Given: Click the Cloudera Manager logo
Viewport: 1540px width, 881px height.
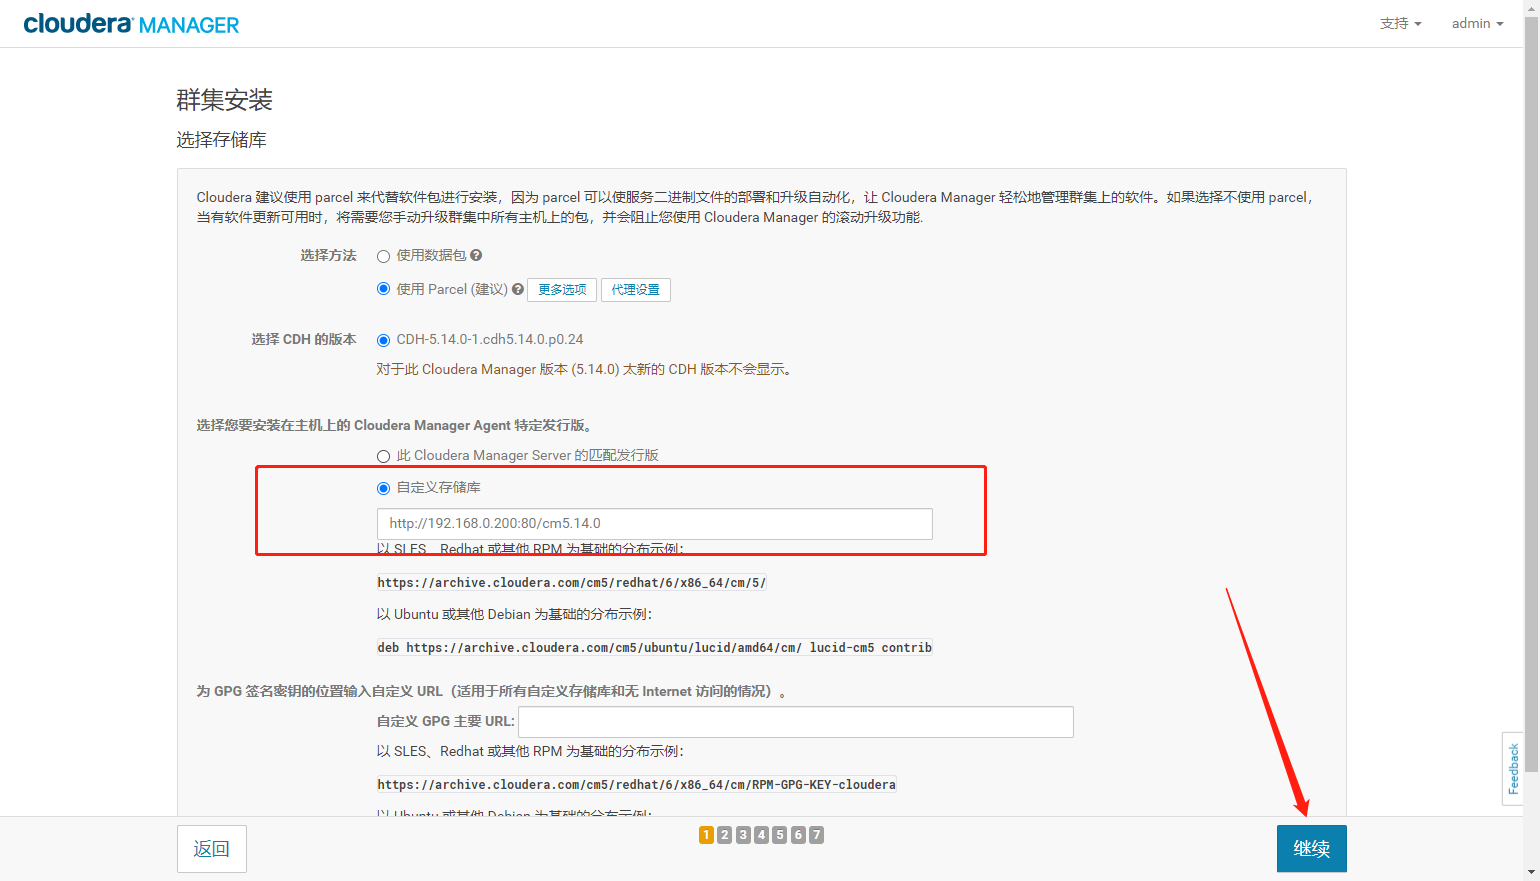Looking at the screenshot, I should click(131, 24).
